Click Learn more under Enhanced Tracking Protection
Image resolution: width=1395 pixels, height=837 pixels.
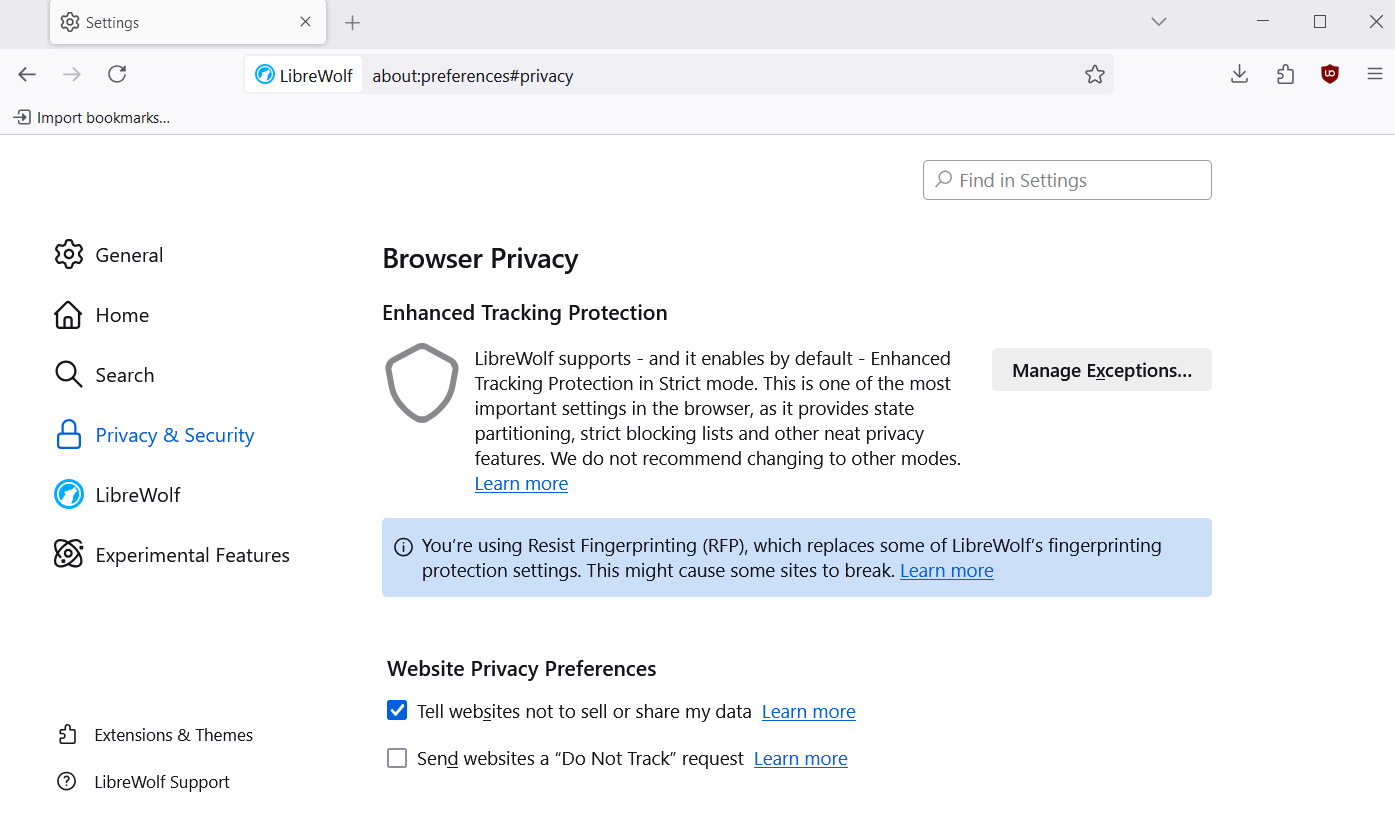[x=521, y=484]
